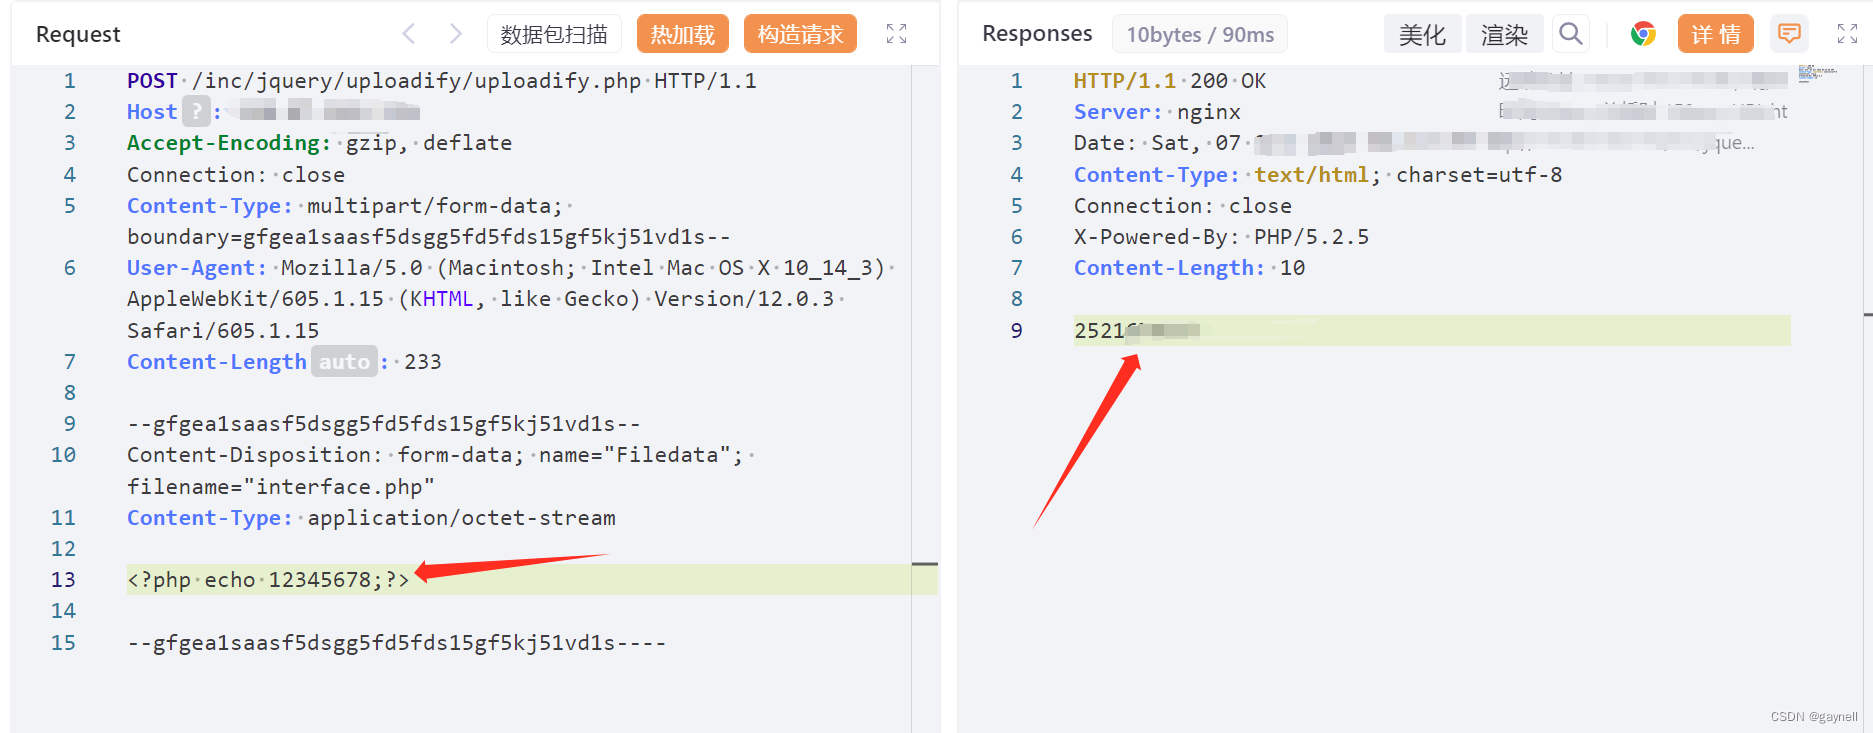Viewport: 1873px width, 733px height.
Task: Click the User-Agent Mozilla/5.0 line
Action: point(510,268)
